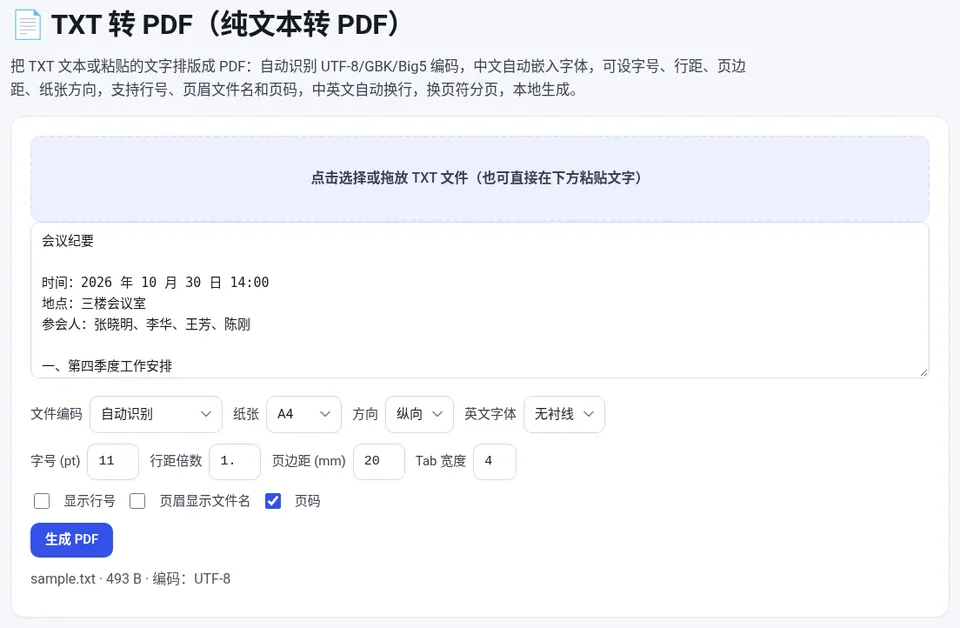
Task: Click the 会议纪要 line in the text area
Action: click(x=68, y=241)
